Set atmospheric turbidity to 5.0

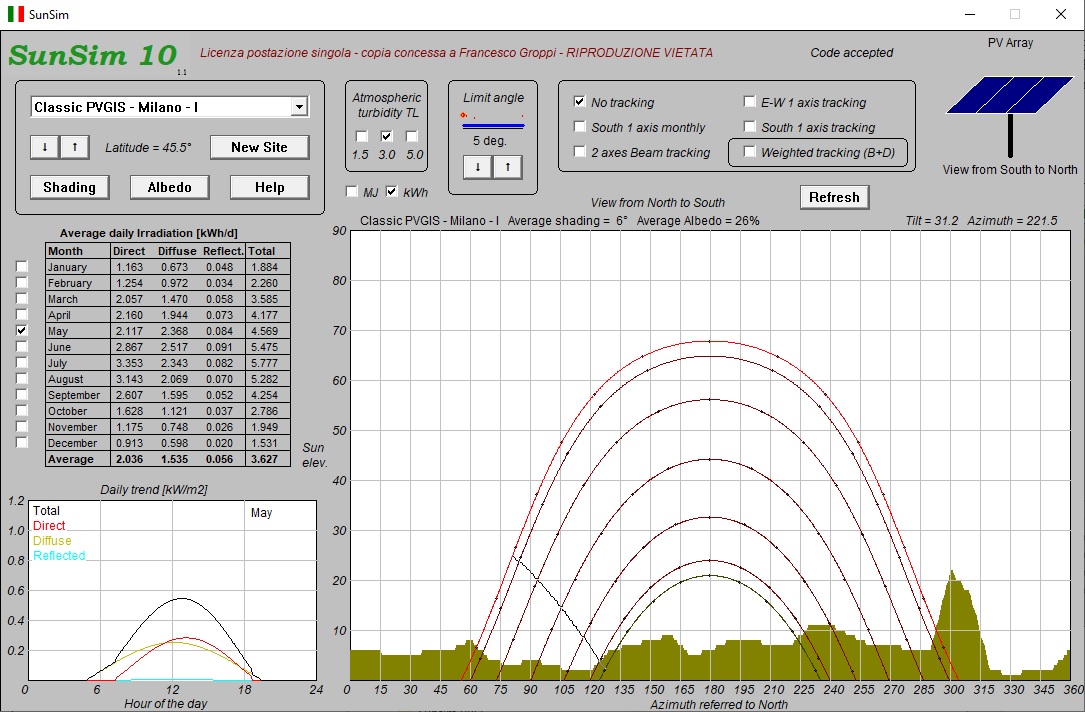(412, 136)
